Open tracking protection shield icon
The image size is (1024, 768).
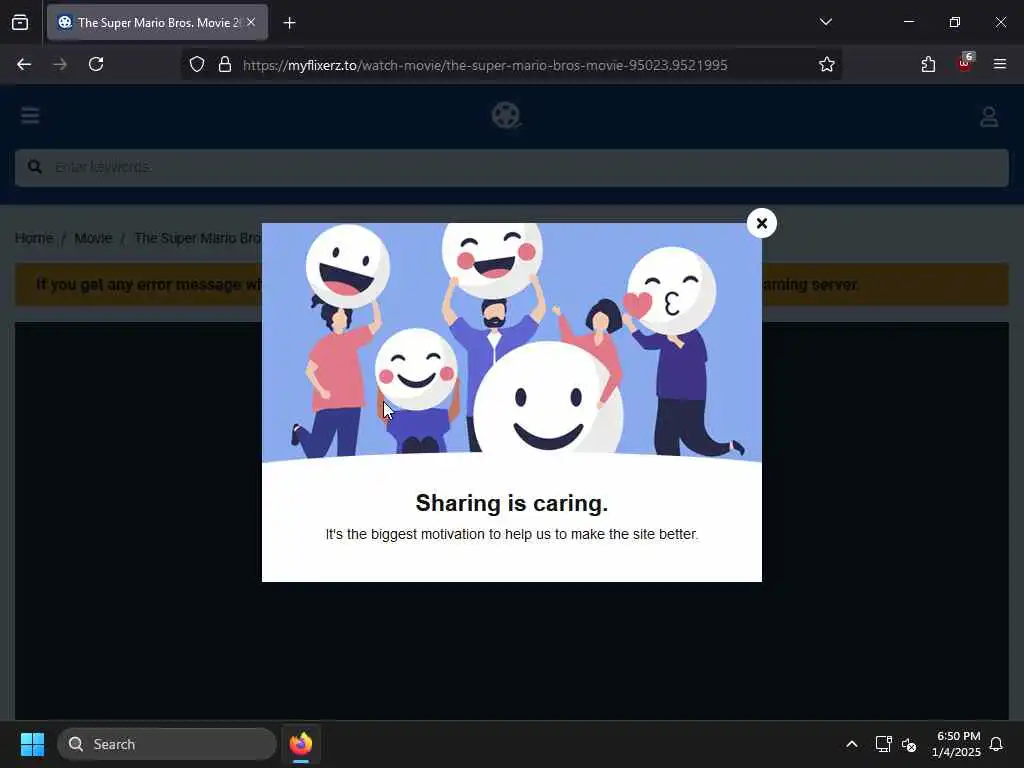click(x=197, y=64)
